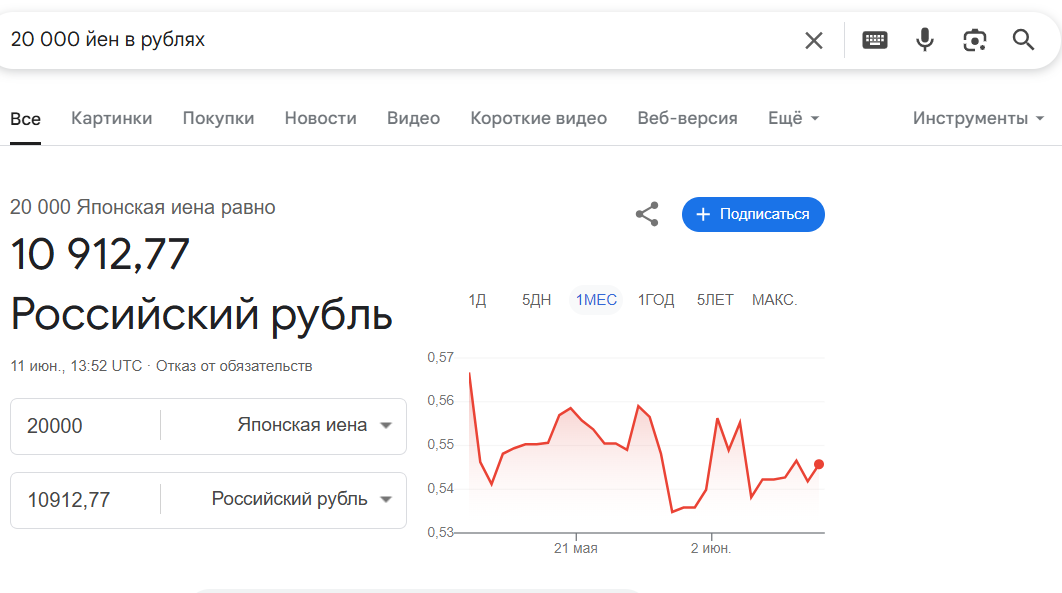The width and height of the screenshot is (1062, 593).
Task: Clear the search query with X icon
Action: (813, 41)
